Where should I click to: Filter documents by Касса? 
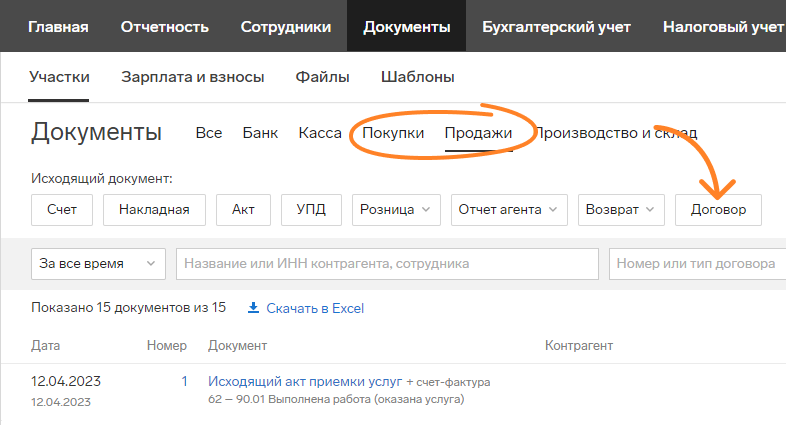click(x=320, y=133)
